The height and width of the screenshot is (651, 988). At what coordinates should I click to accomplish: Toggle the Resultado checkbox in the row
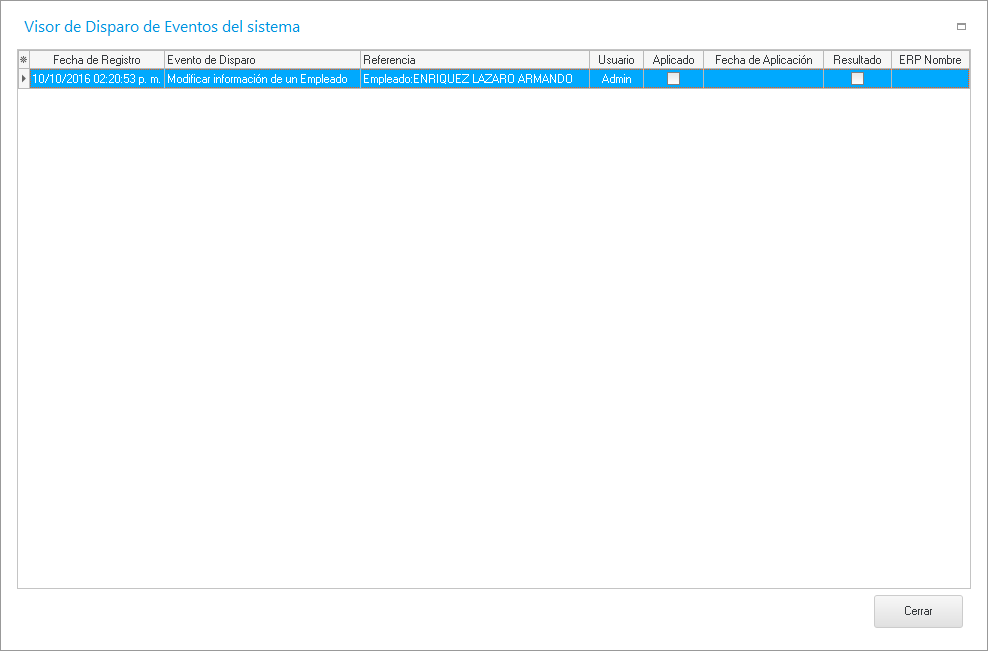point(857,79)
